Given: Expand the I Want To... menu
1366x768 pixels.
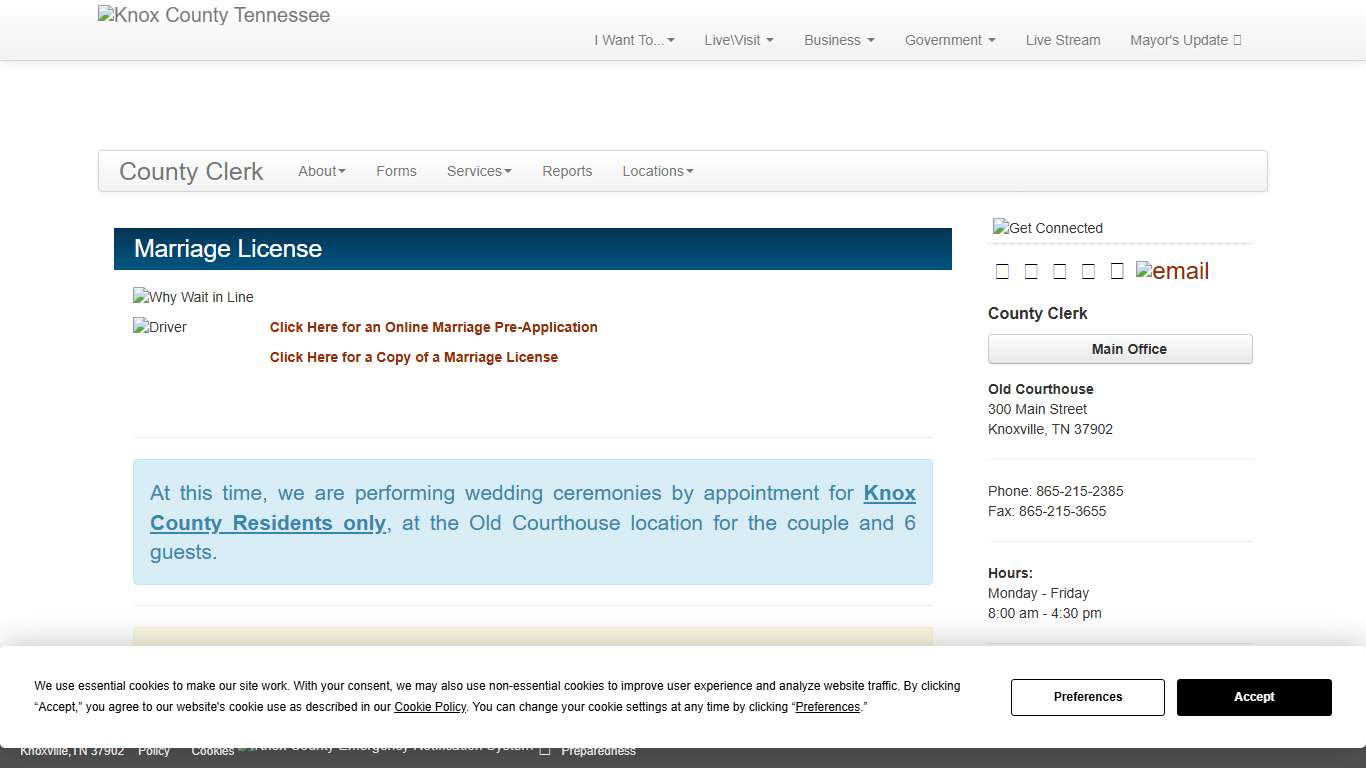Looking at the screenshot, I should pos(633,40).
